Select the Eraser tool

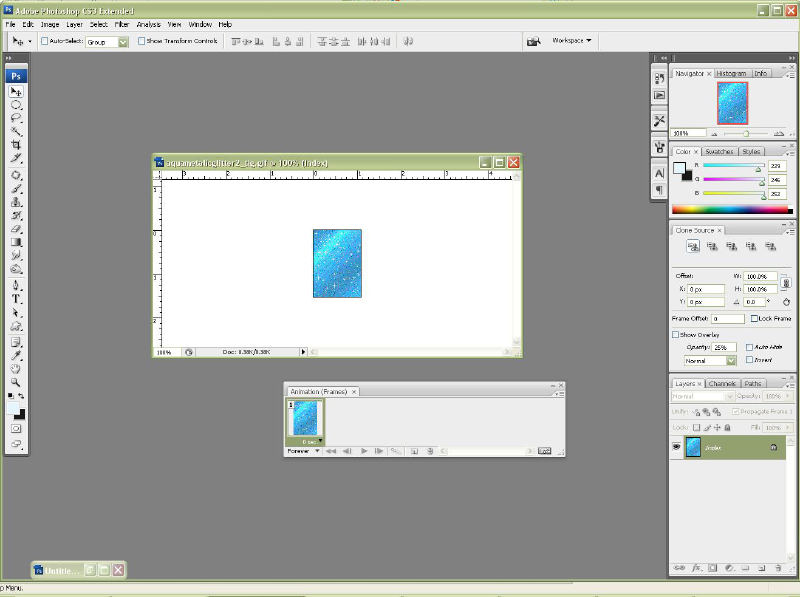(17, 228)
